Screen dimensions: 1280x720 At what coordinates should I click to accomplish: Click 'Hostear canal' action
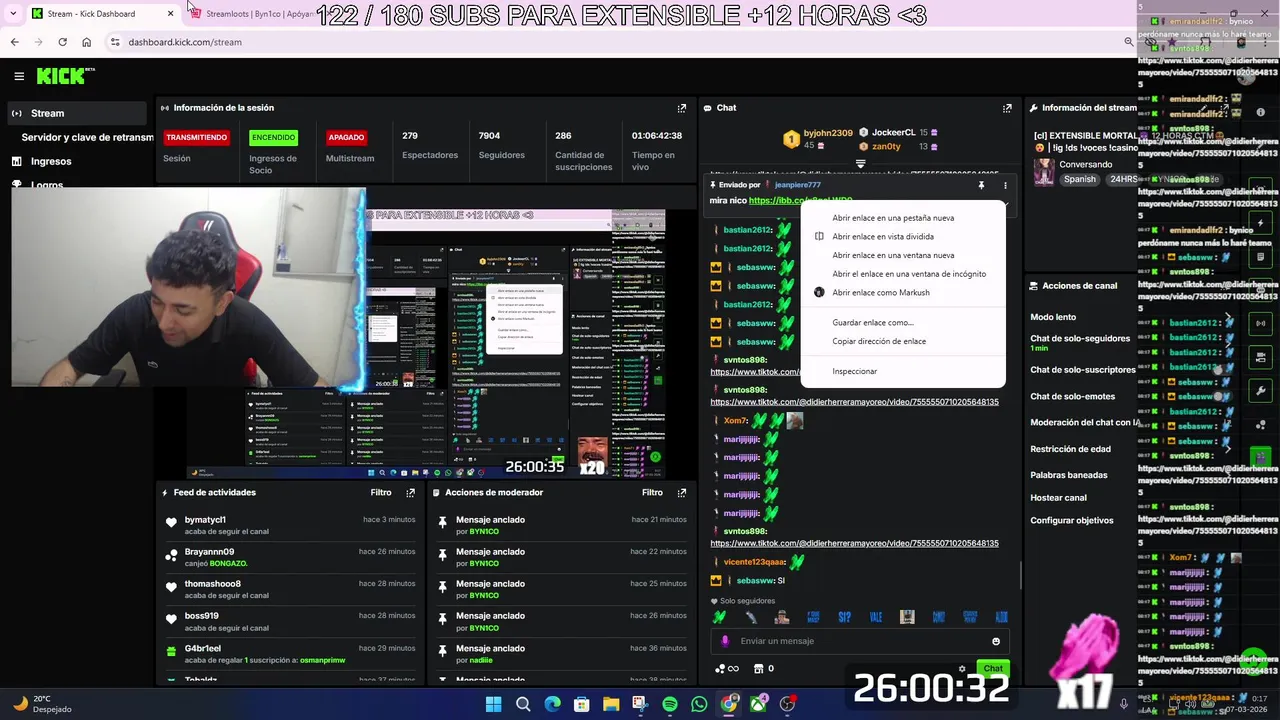[x=1058, y=498]
